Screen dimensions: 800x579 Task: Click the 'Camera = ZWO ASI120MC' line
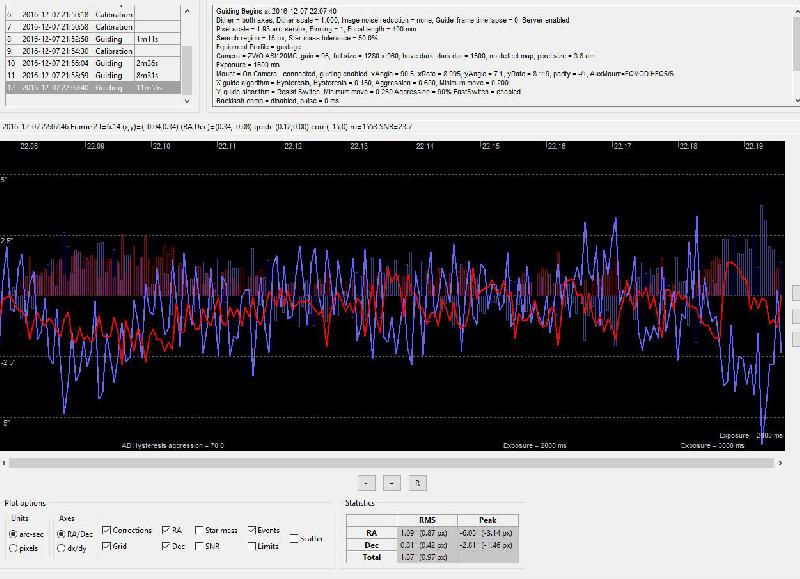[x=405, y=56]
